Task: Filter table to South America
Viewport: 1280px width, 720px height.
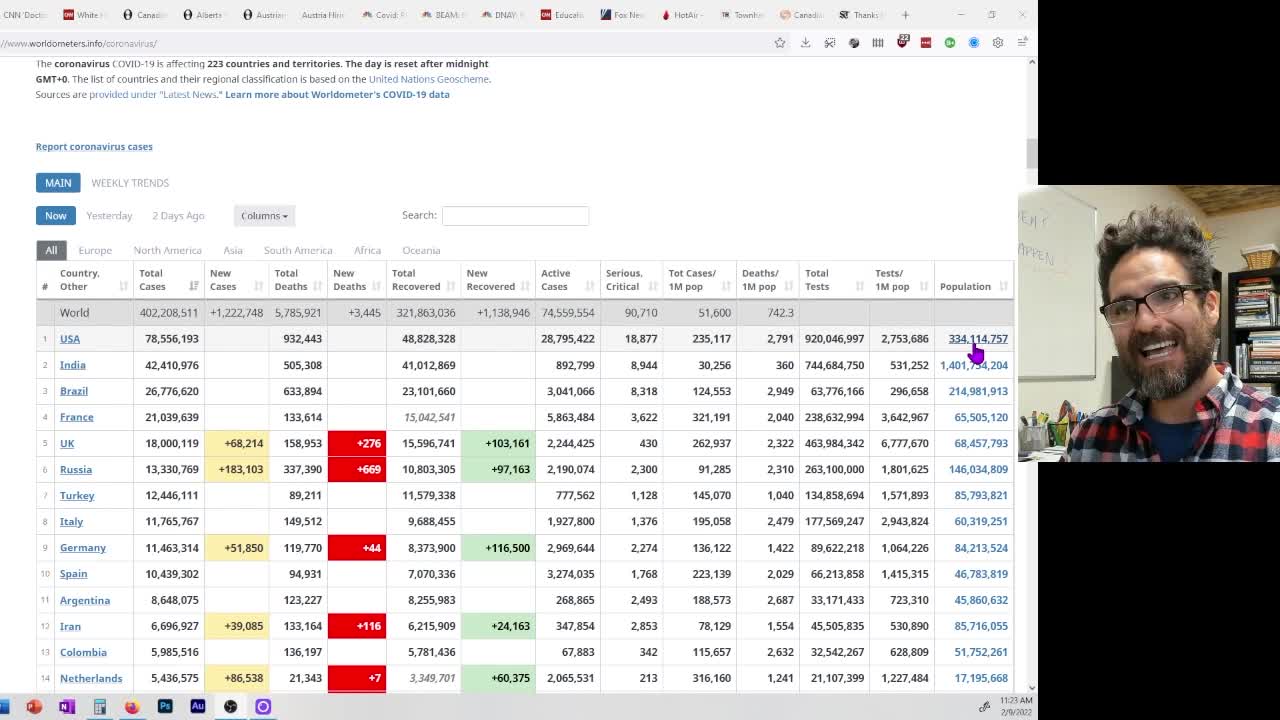Action: tap(298, 250)
